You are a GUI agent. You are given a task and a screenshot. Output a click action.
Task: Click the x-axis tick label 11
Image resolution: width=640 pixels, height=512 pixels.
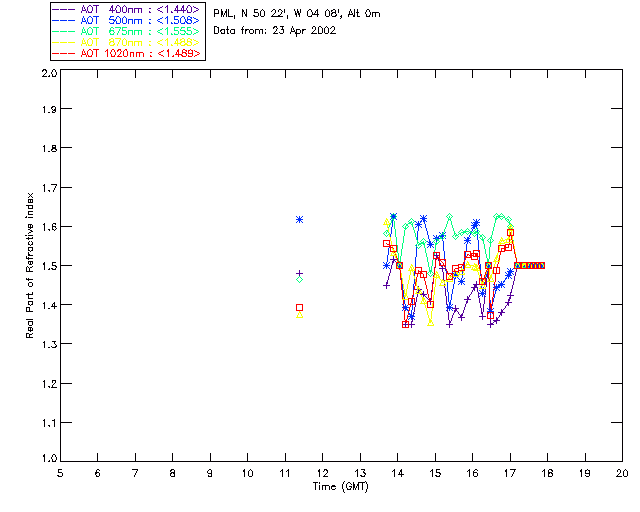(x=285, y=473)
